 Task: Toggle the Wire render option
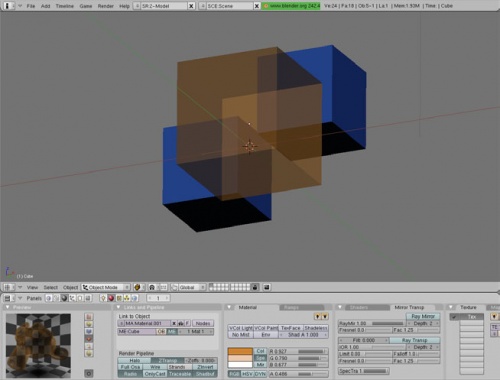[x=155, y=367]
